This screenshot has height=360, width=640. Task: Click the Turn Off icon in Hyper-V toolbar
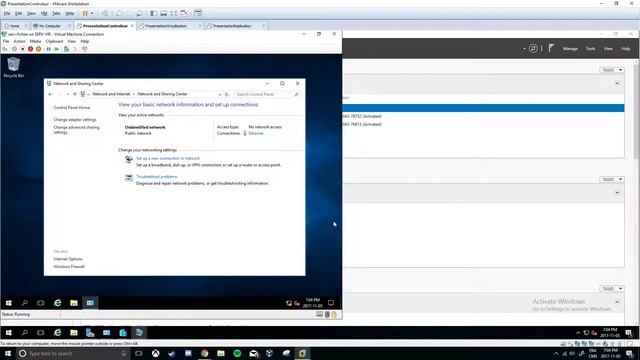point(22,49)
